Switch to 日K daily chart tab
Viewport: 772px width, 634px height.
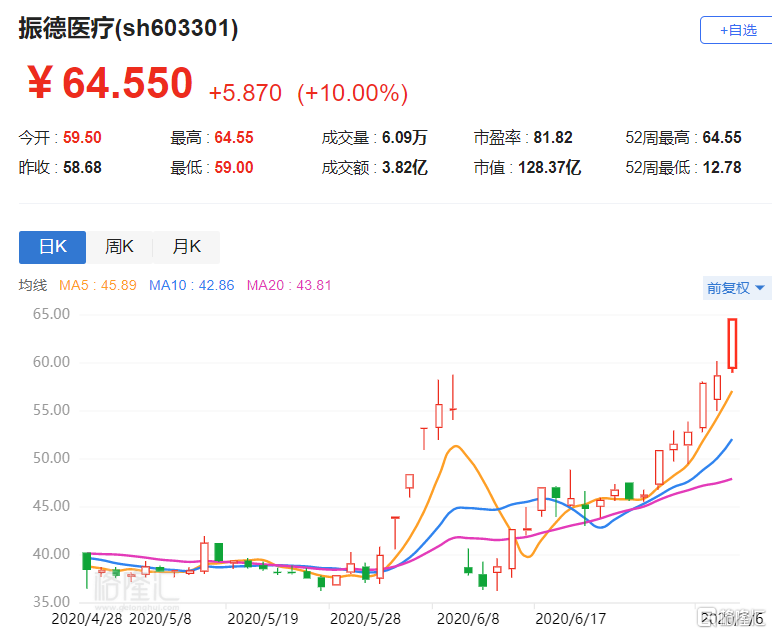[x=53, y=247]
